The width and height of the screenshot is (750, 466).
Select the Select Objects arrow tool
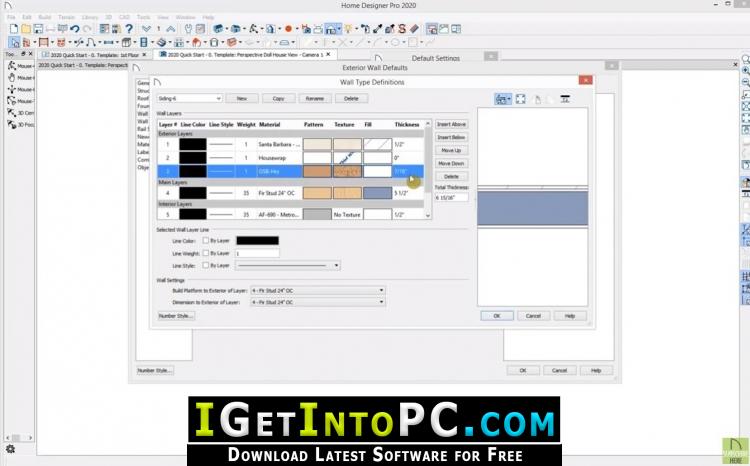[x=14, y=43]
